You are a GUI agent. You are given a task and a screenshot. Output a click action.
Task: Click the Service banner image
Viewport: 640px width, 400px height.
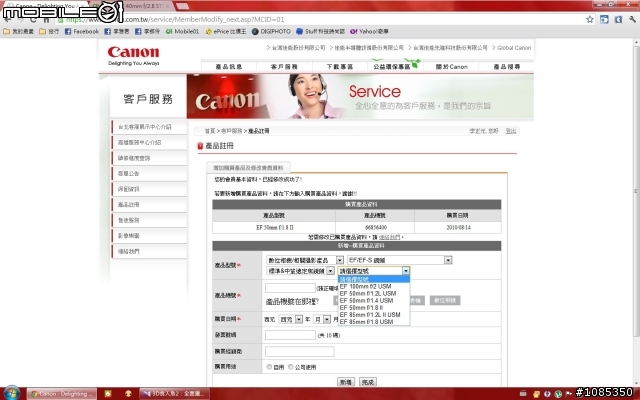tap(360, 96)
